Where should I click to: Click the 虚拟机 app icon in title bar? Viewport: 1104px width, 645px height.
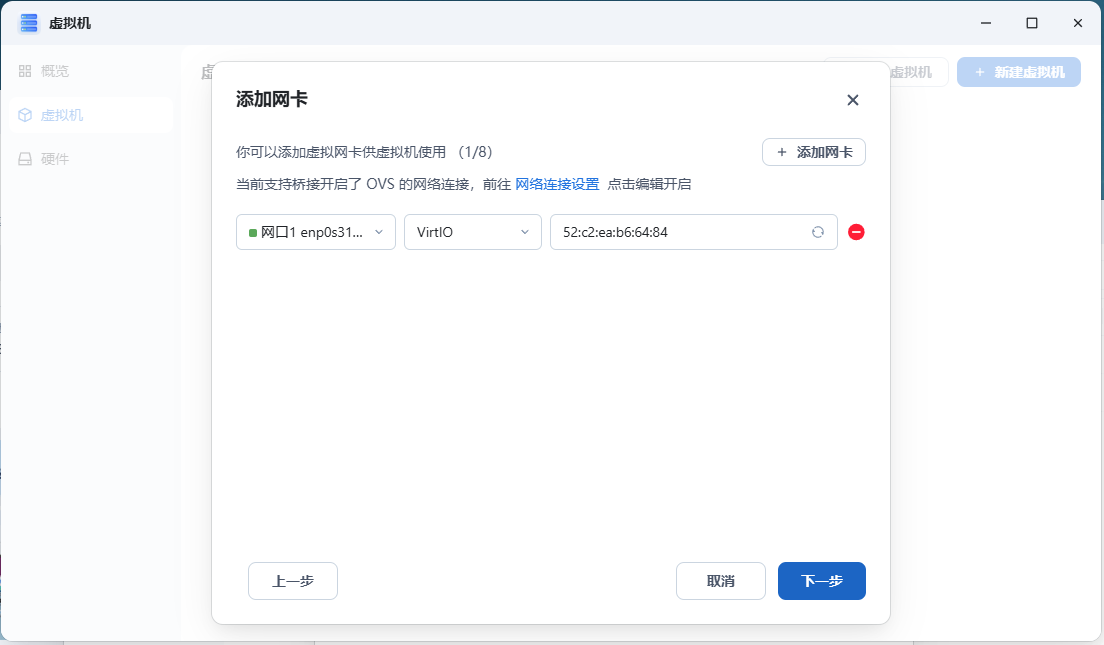point(28,22)
